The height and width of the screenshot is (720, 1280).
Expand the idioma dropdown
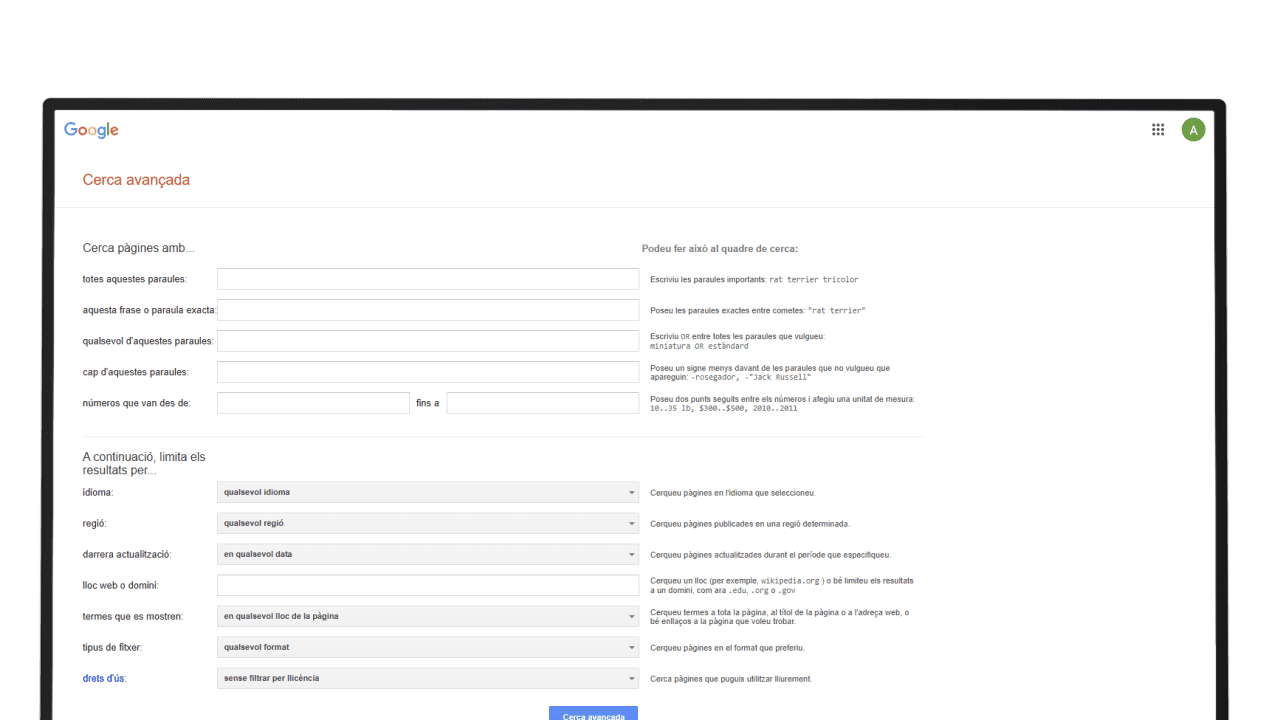click(427, 492)
